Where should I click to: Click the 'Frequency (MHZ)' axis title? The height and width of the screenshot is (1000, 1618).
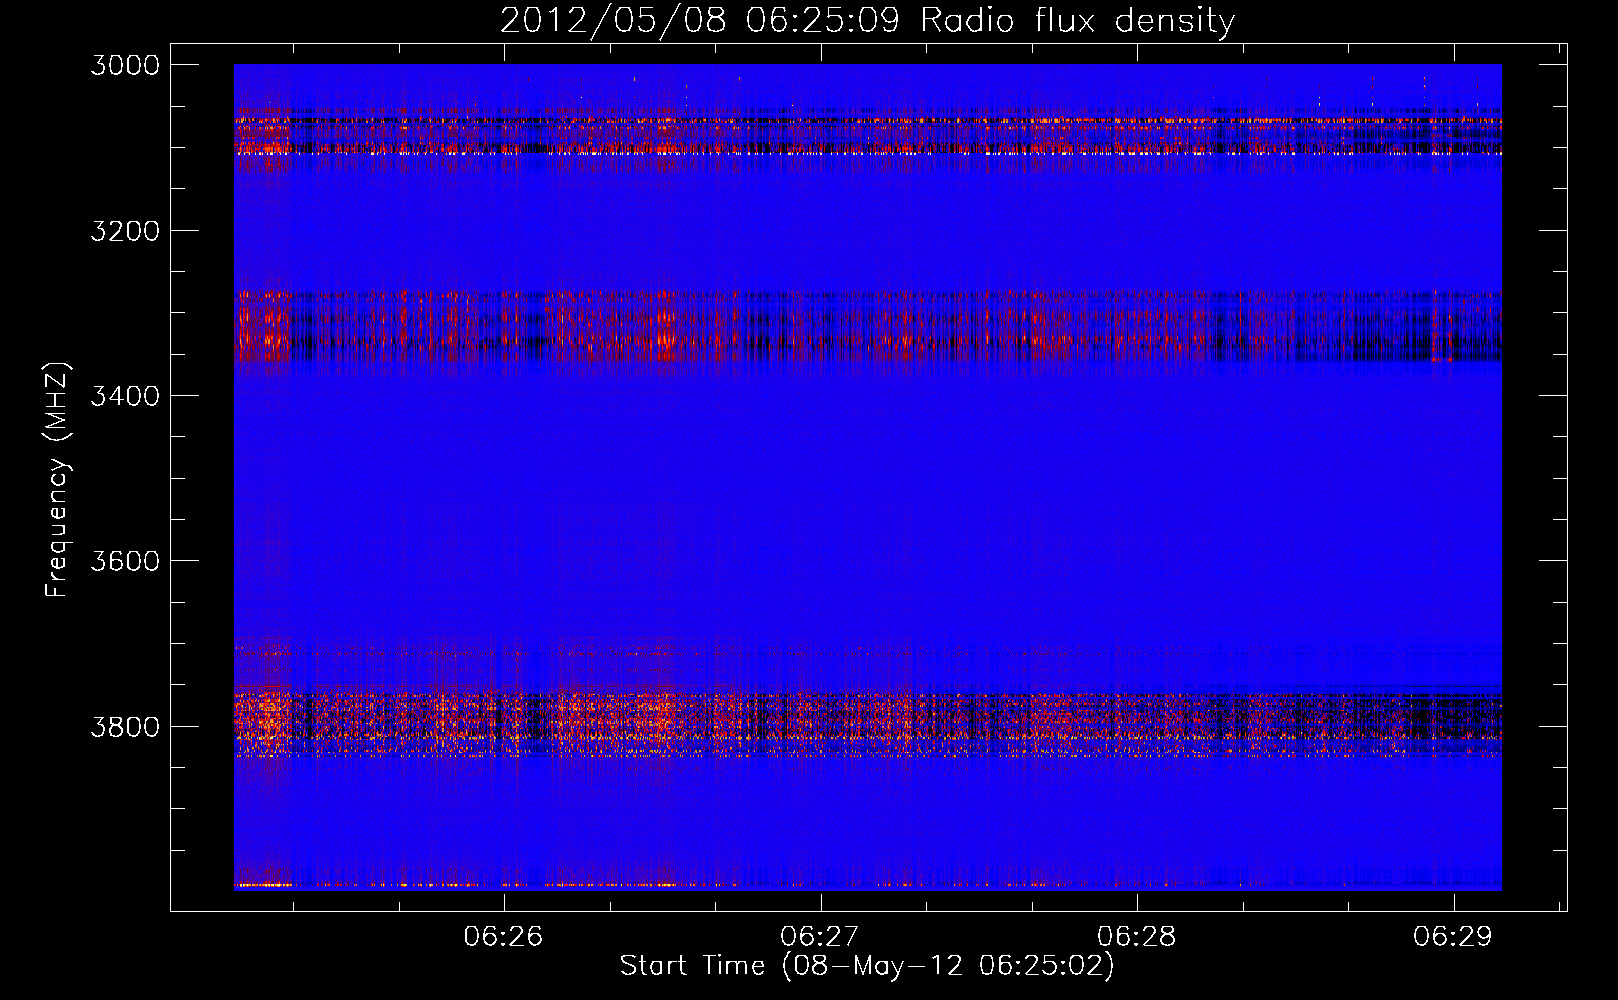tap(58, 480)
